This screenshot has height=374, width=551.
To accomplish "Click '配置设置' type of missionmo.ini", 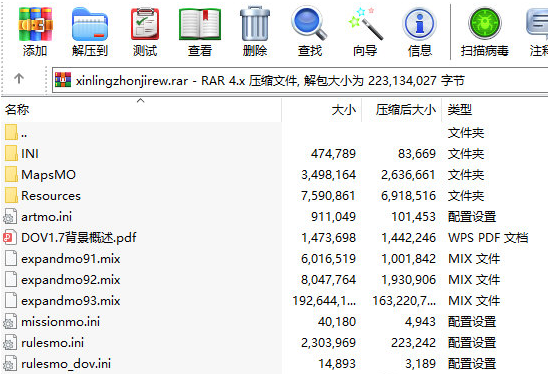I will 472,322.
